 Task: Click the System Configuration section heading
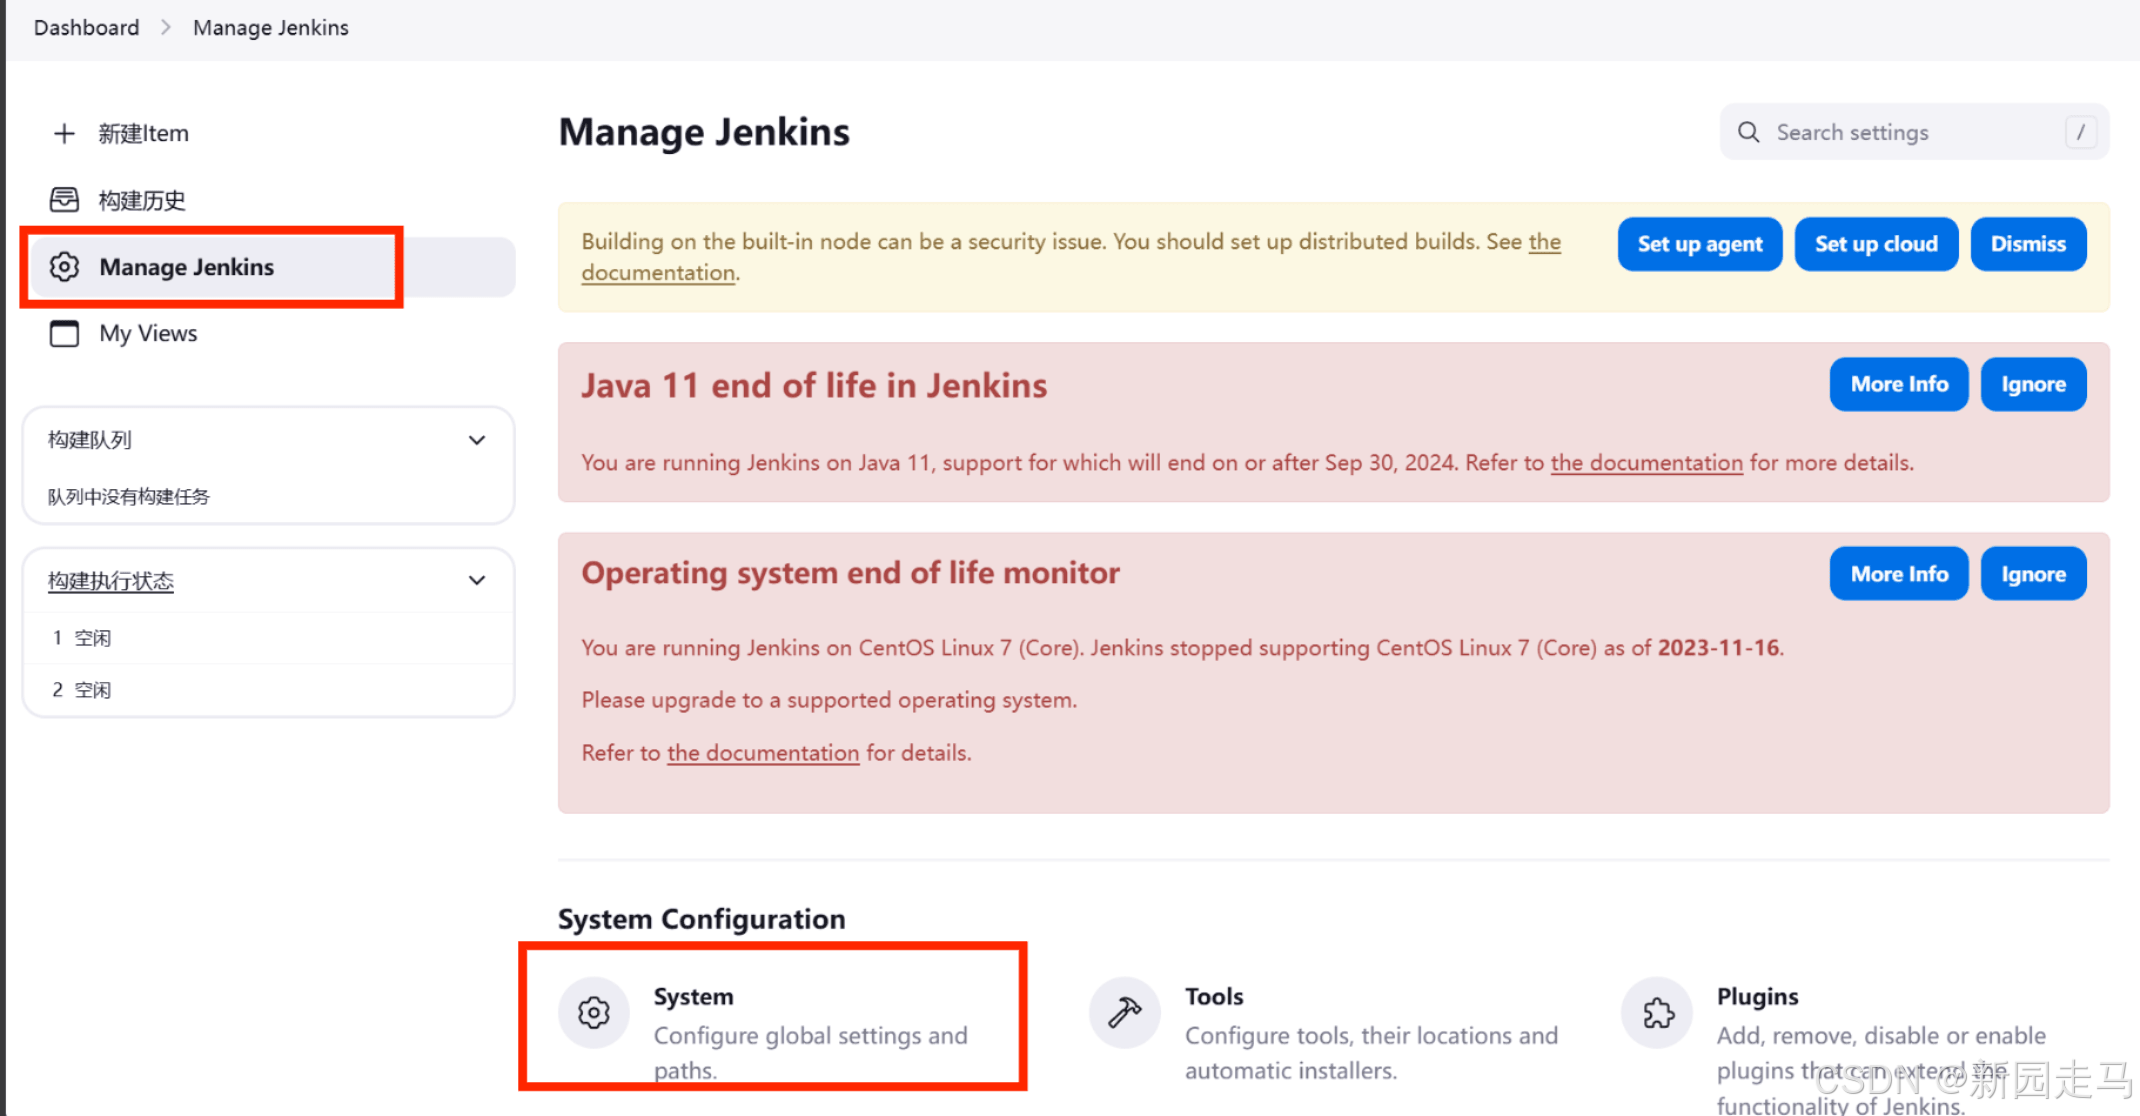point(702,919)
